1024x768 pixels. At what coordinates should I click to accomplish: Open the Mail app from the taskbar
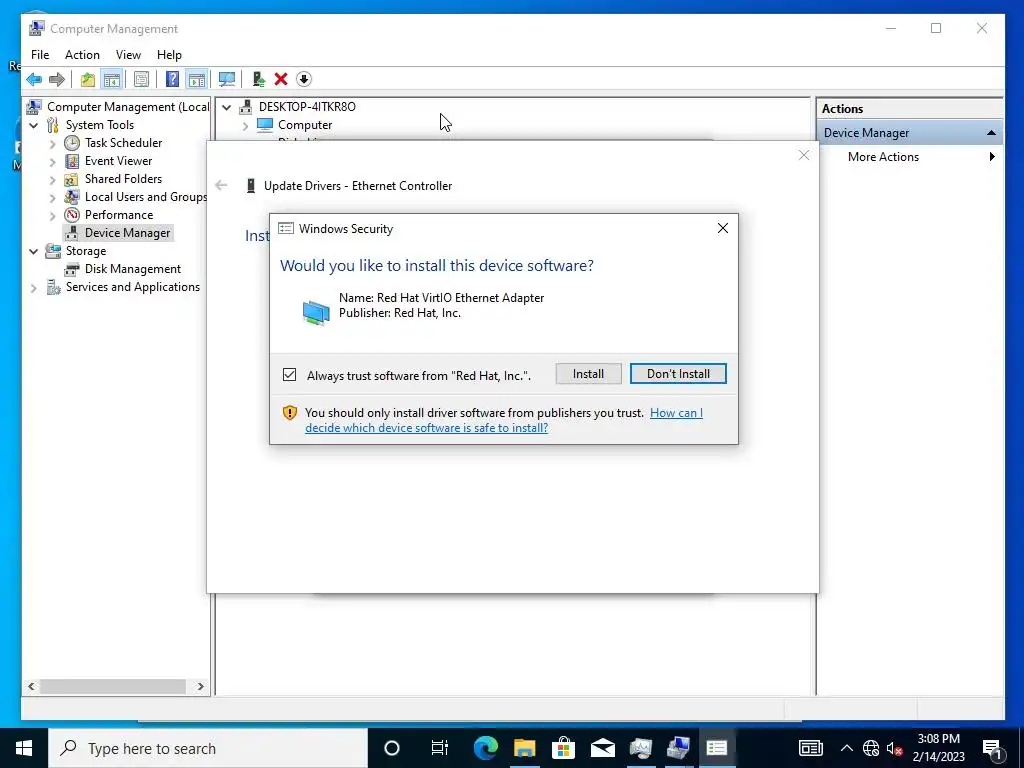pyautogui.click(x=602, y=748)
